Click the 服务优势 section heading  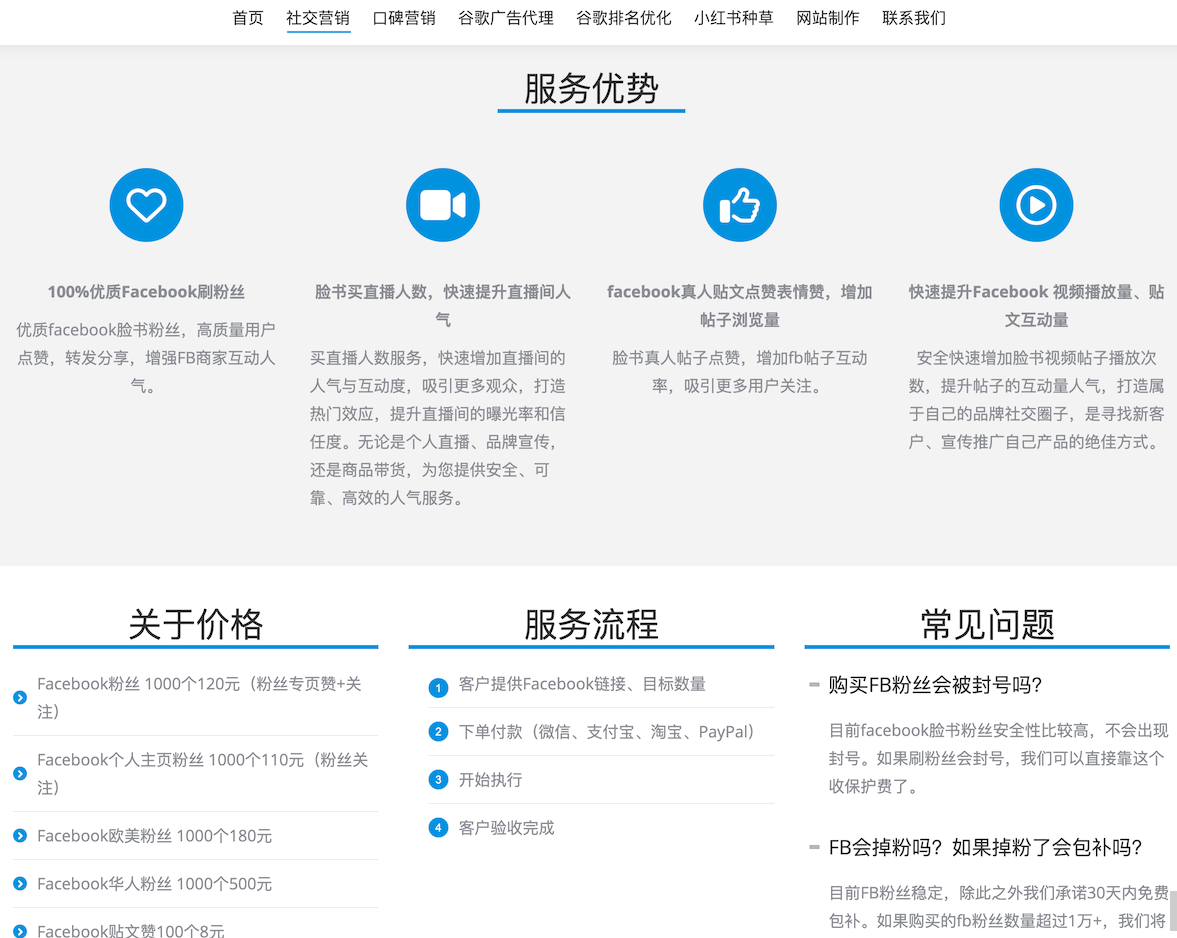592,89
